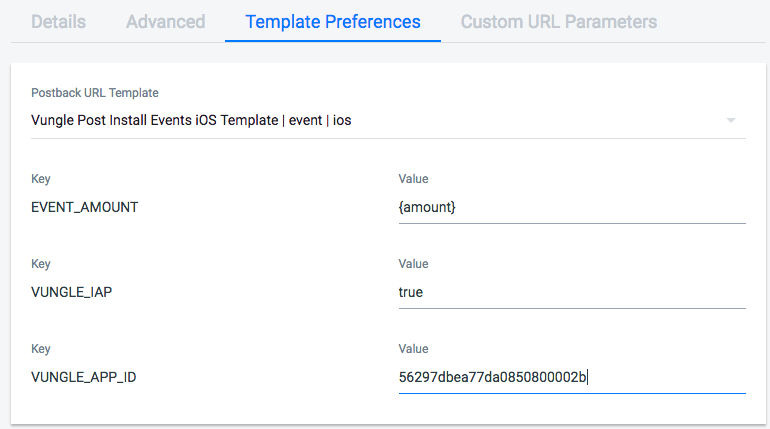Go to Custom URL Parameters tab
Image resolution: width=770 pixels, height=429 pixels.
(x=559, y=22)
